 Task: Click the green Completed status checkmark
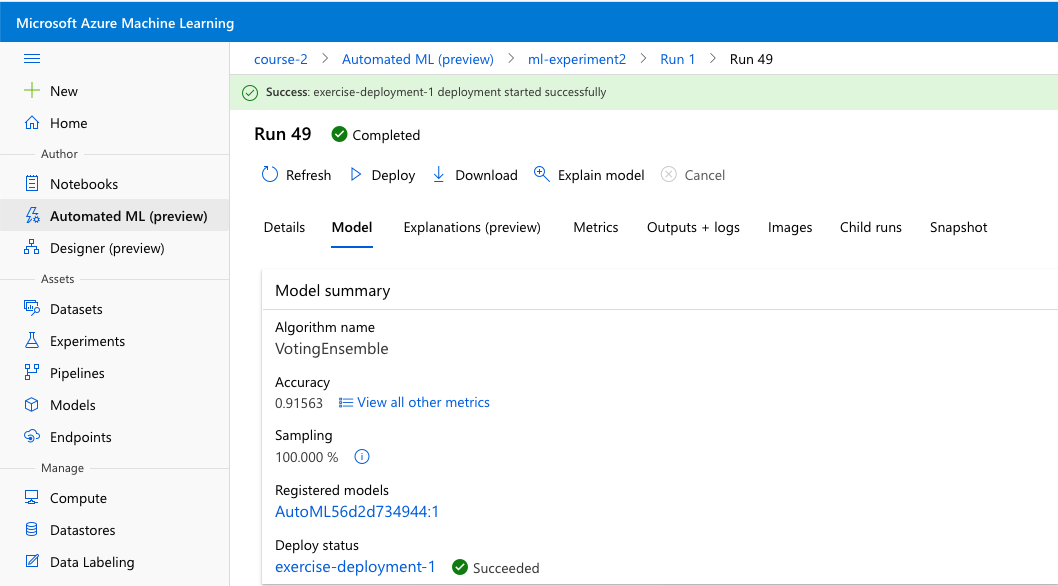[339, 134]
